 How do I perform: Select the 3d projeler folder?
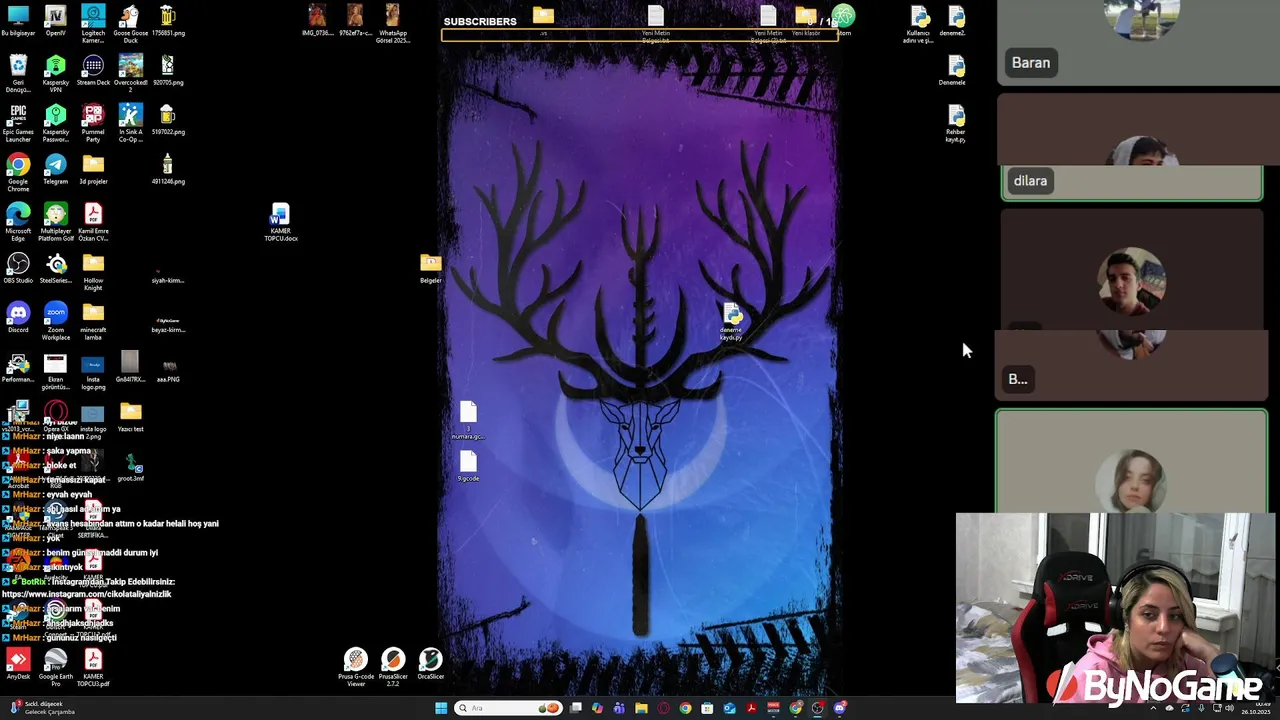[93, 169]
